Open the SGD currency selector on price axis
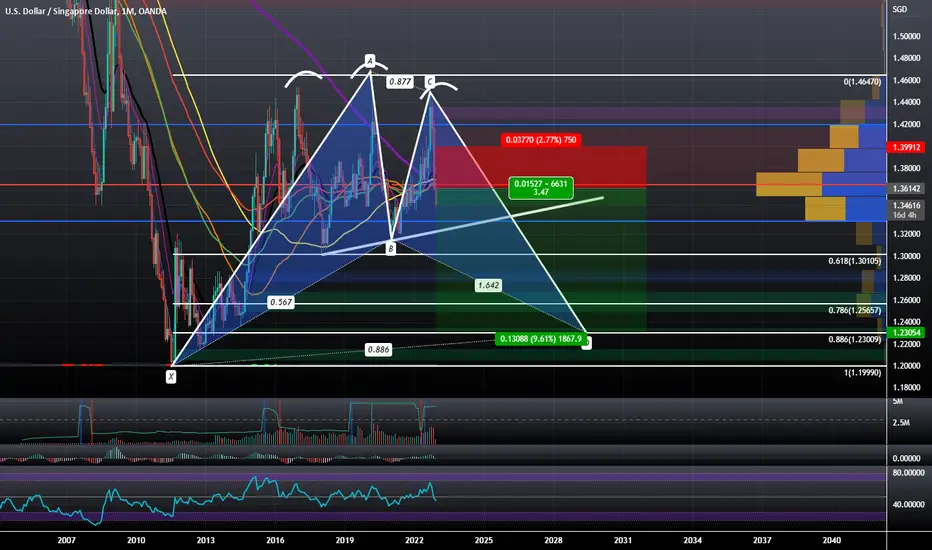 click(x=899, y=9)
